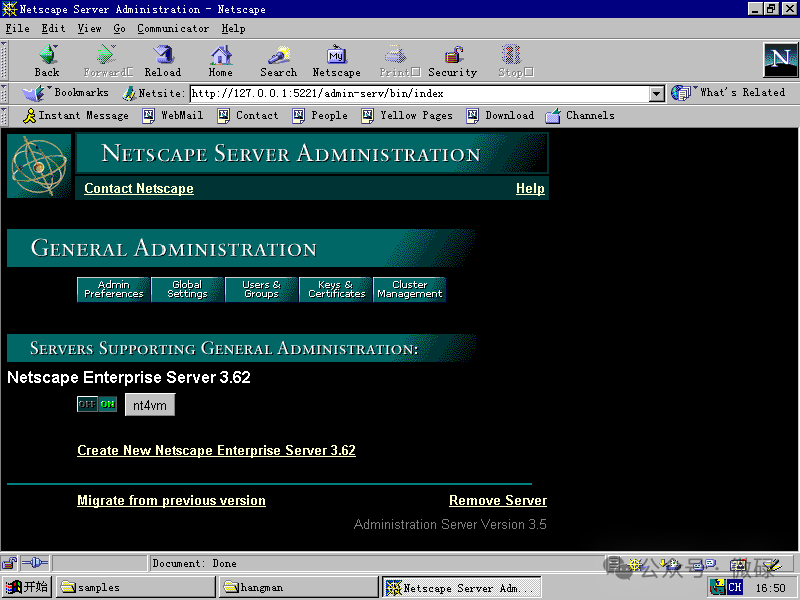Viewport: 800px width, 600px height.
Task: Reload the current page
Action: 162,60
